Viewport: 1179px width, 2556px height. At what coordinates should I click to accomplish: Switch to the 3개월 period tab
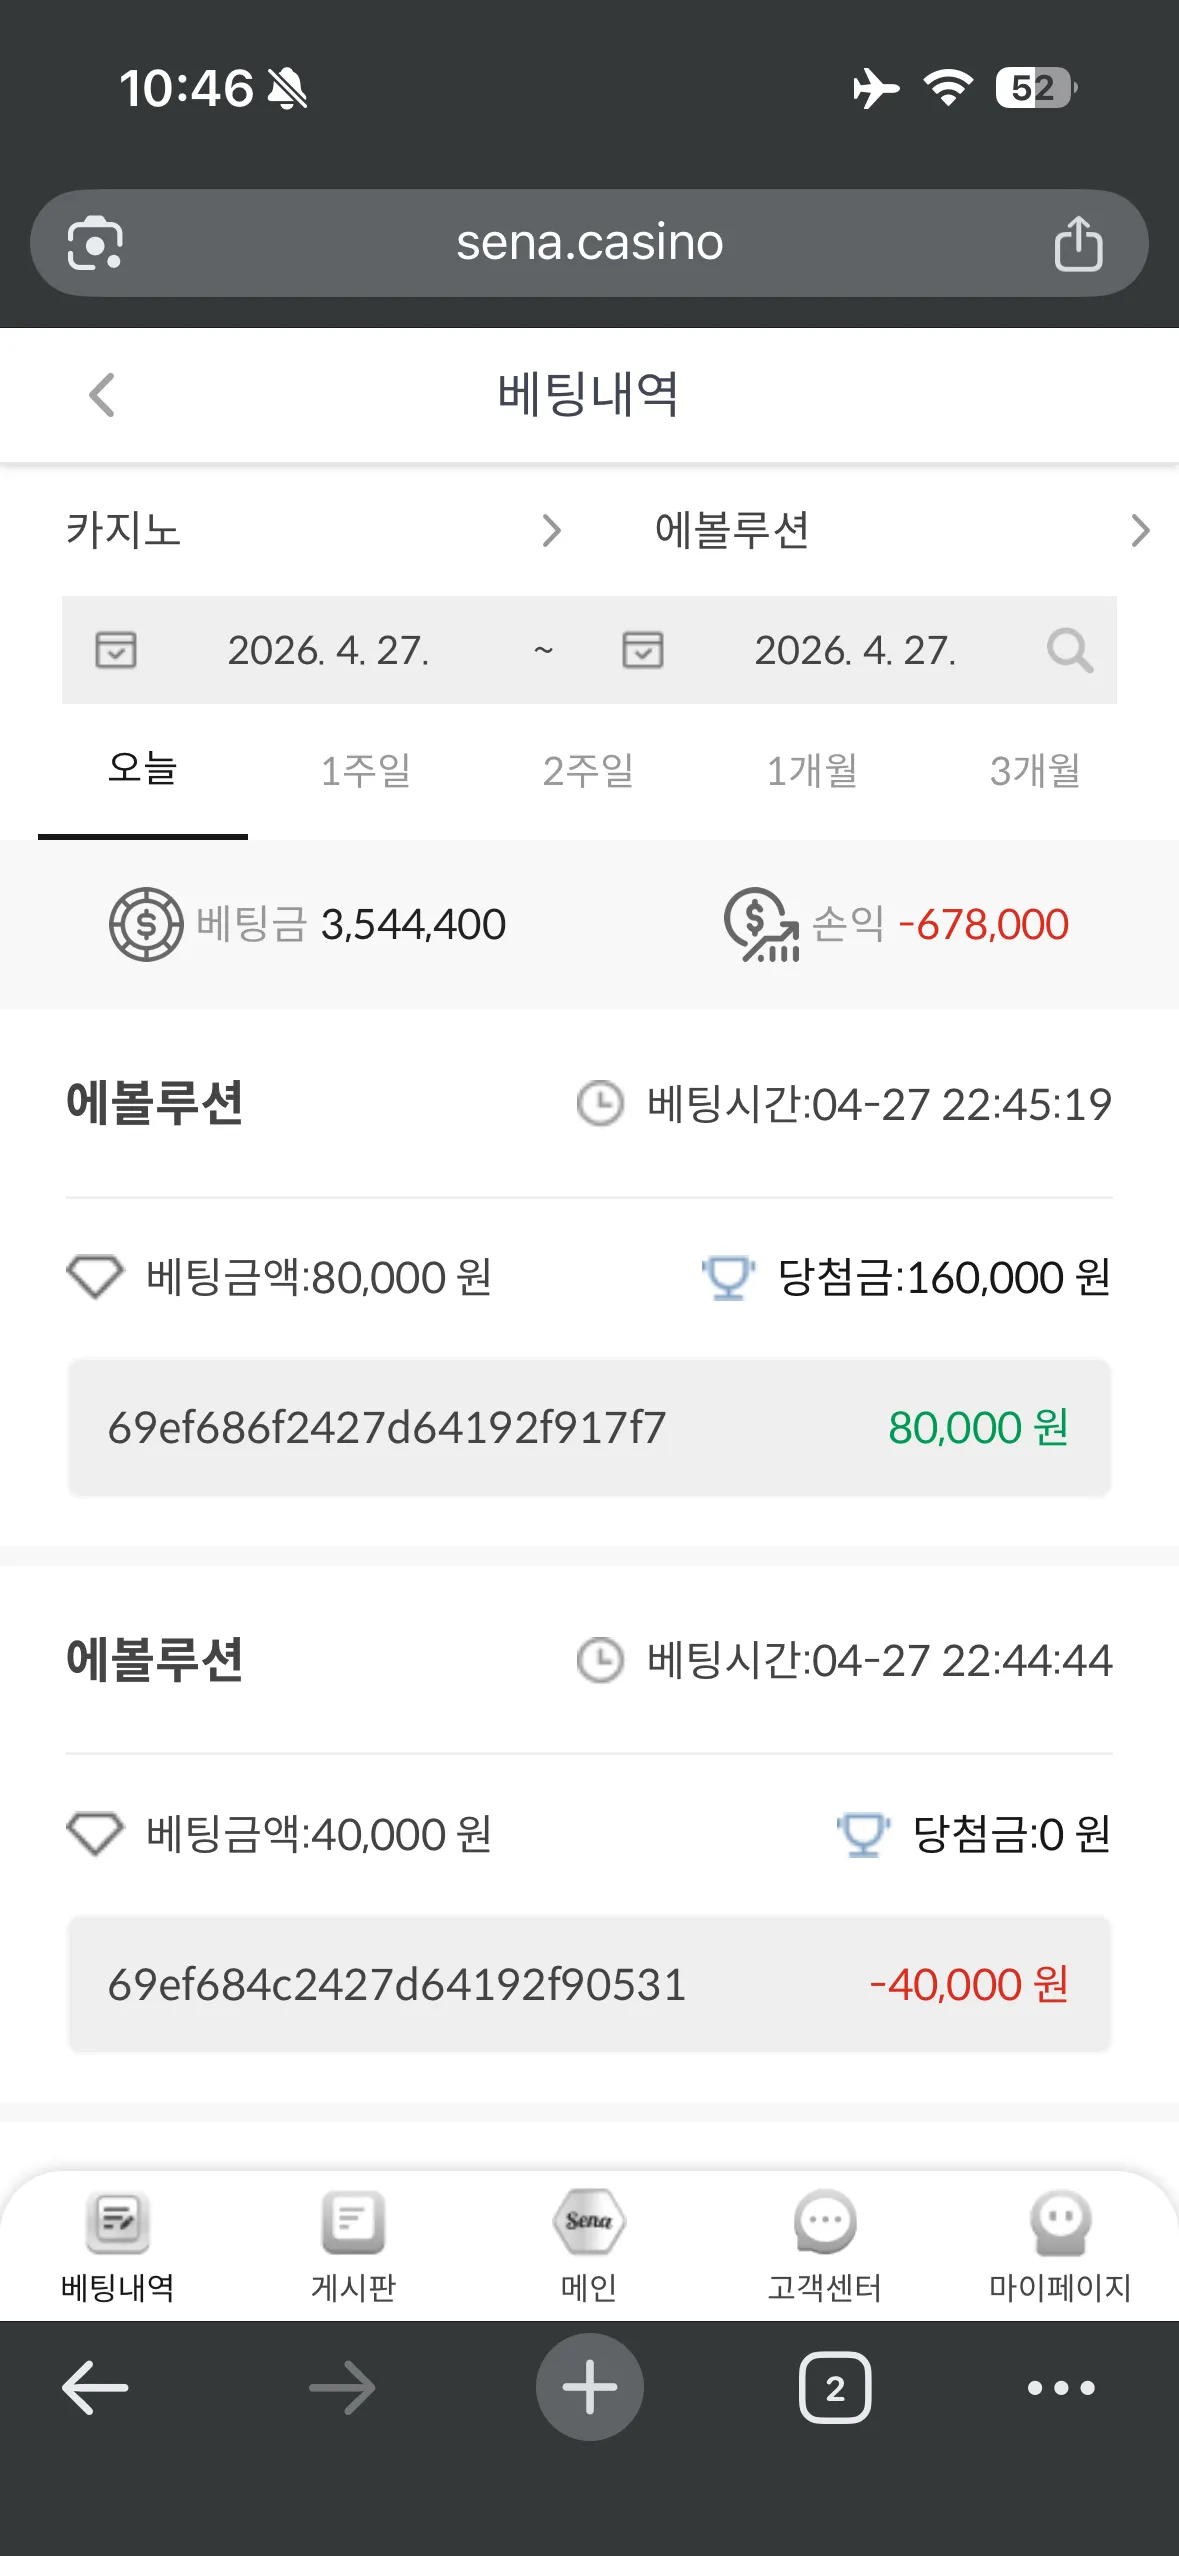coord(1035,771)
